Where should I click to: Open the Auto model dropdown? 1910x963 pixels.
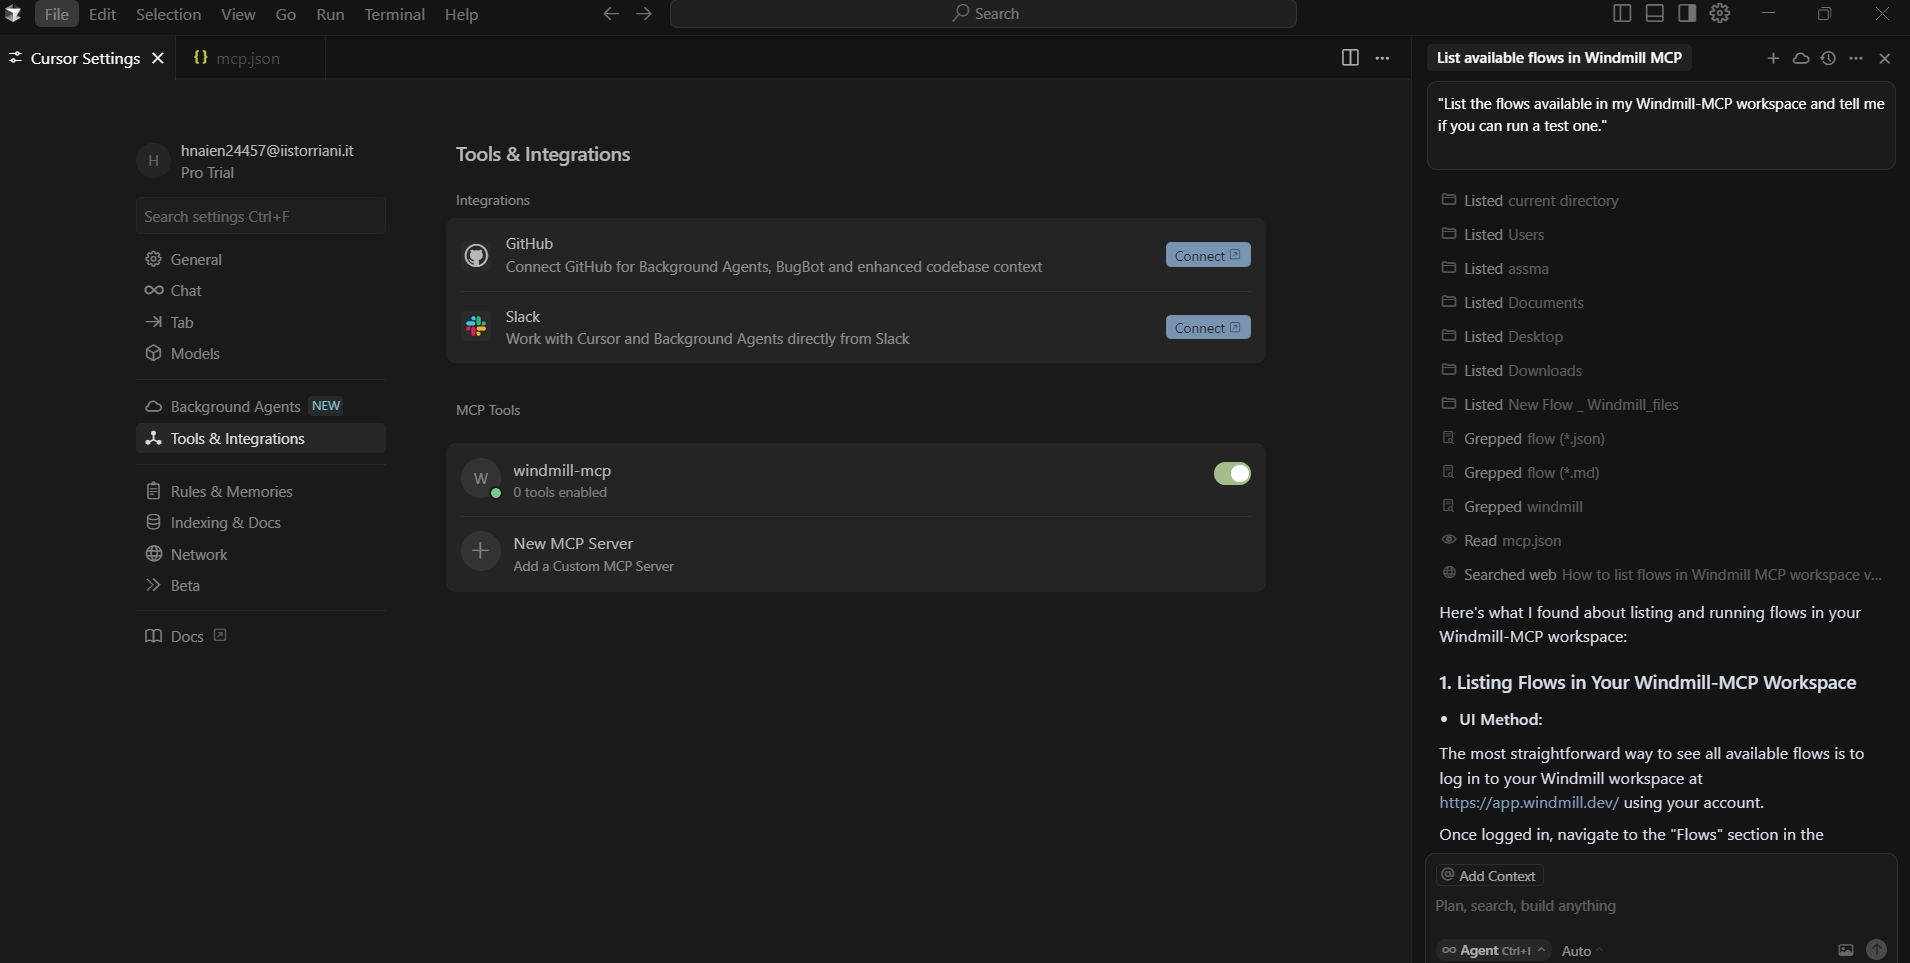pos(1582,951)
